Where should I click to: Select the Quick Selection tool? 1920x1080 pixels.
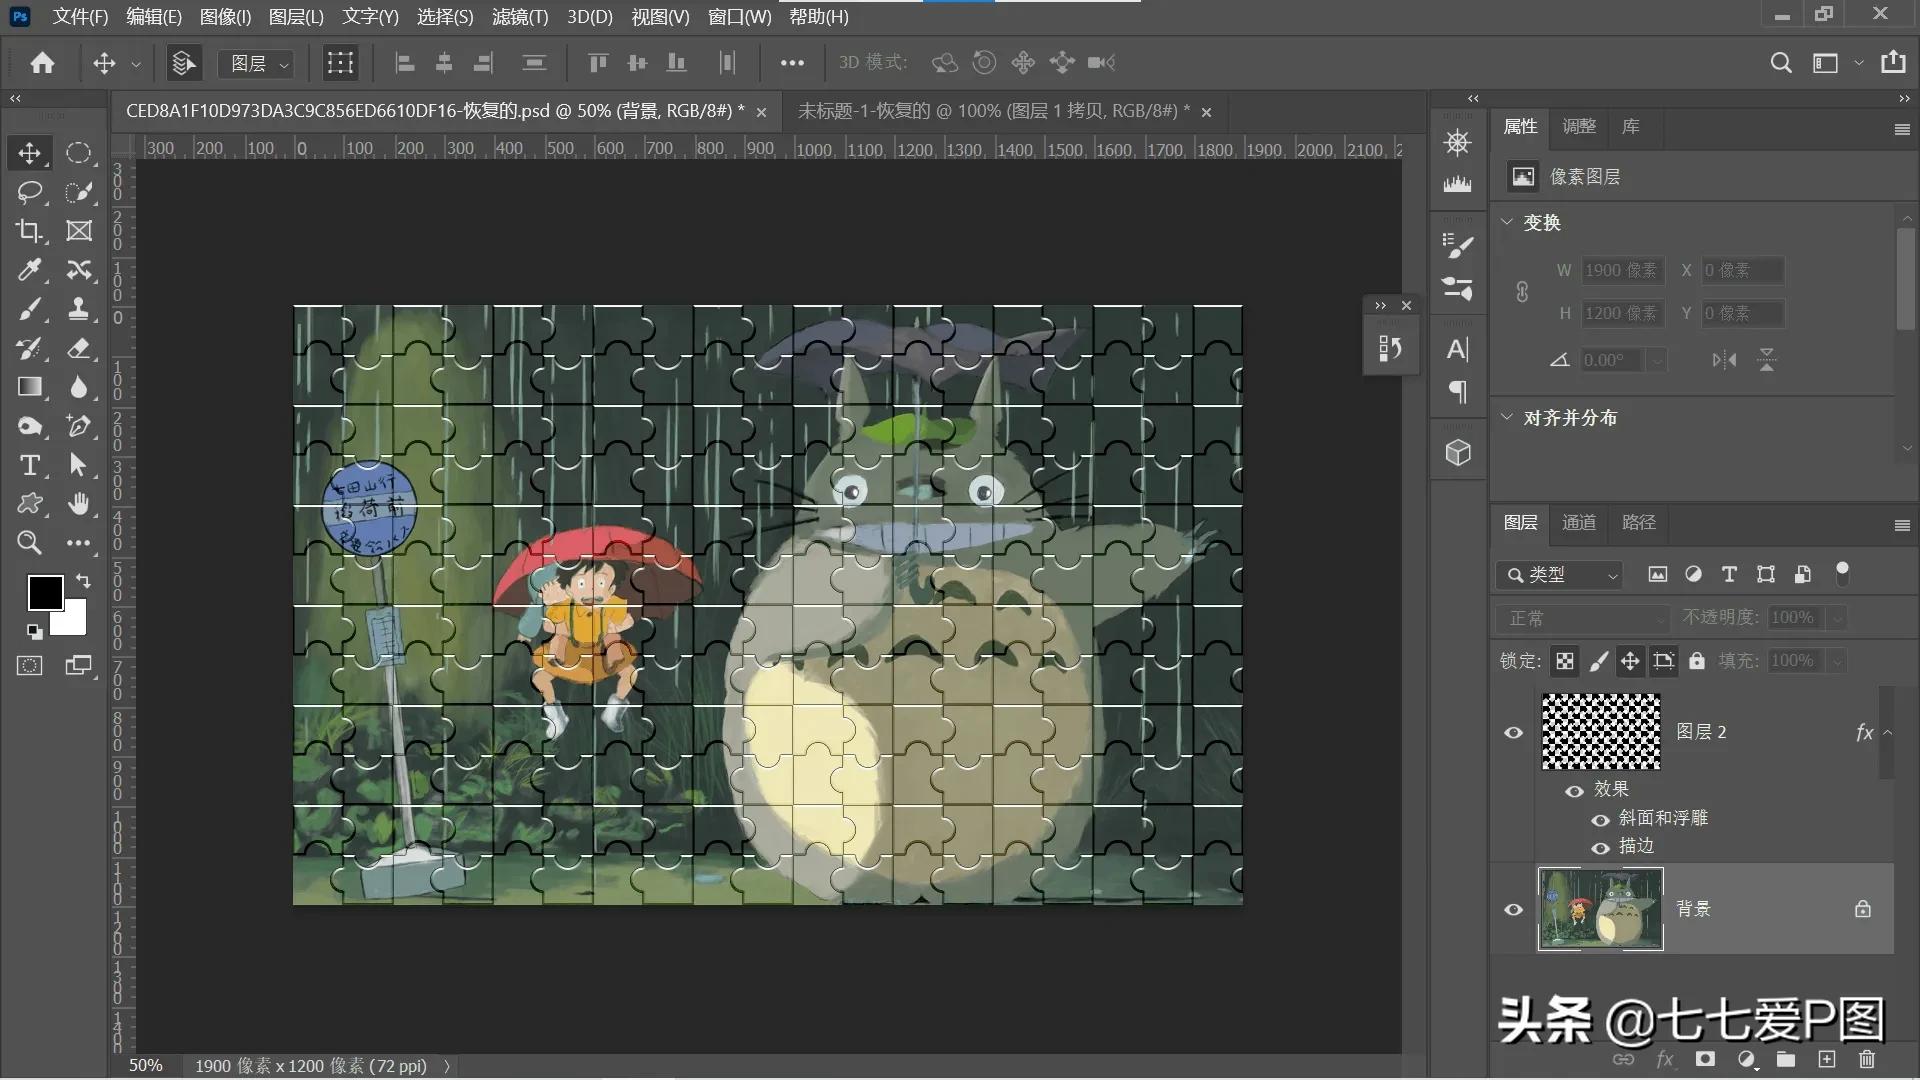tap(79, 192)
